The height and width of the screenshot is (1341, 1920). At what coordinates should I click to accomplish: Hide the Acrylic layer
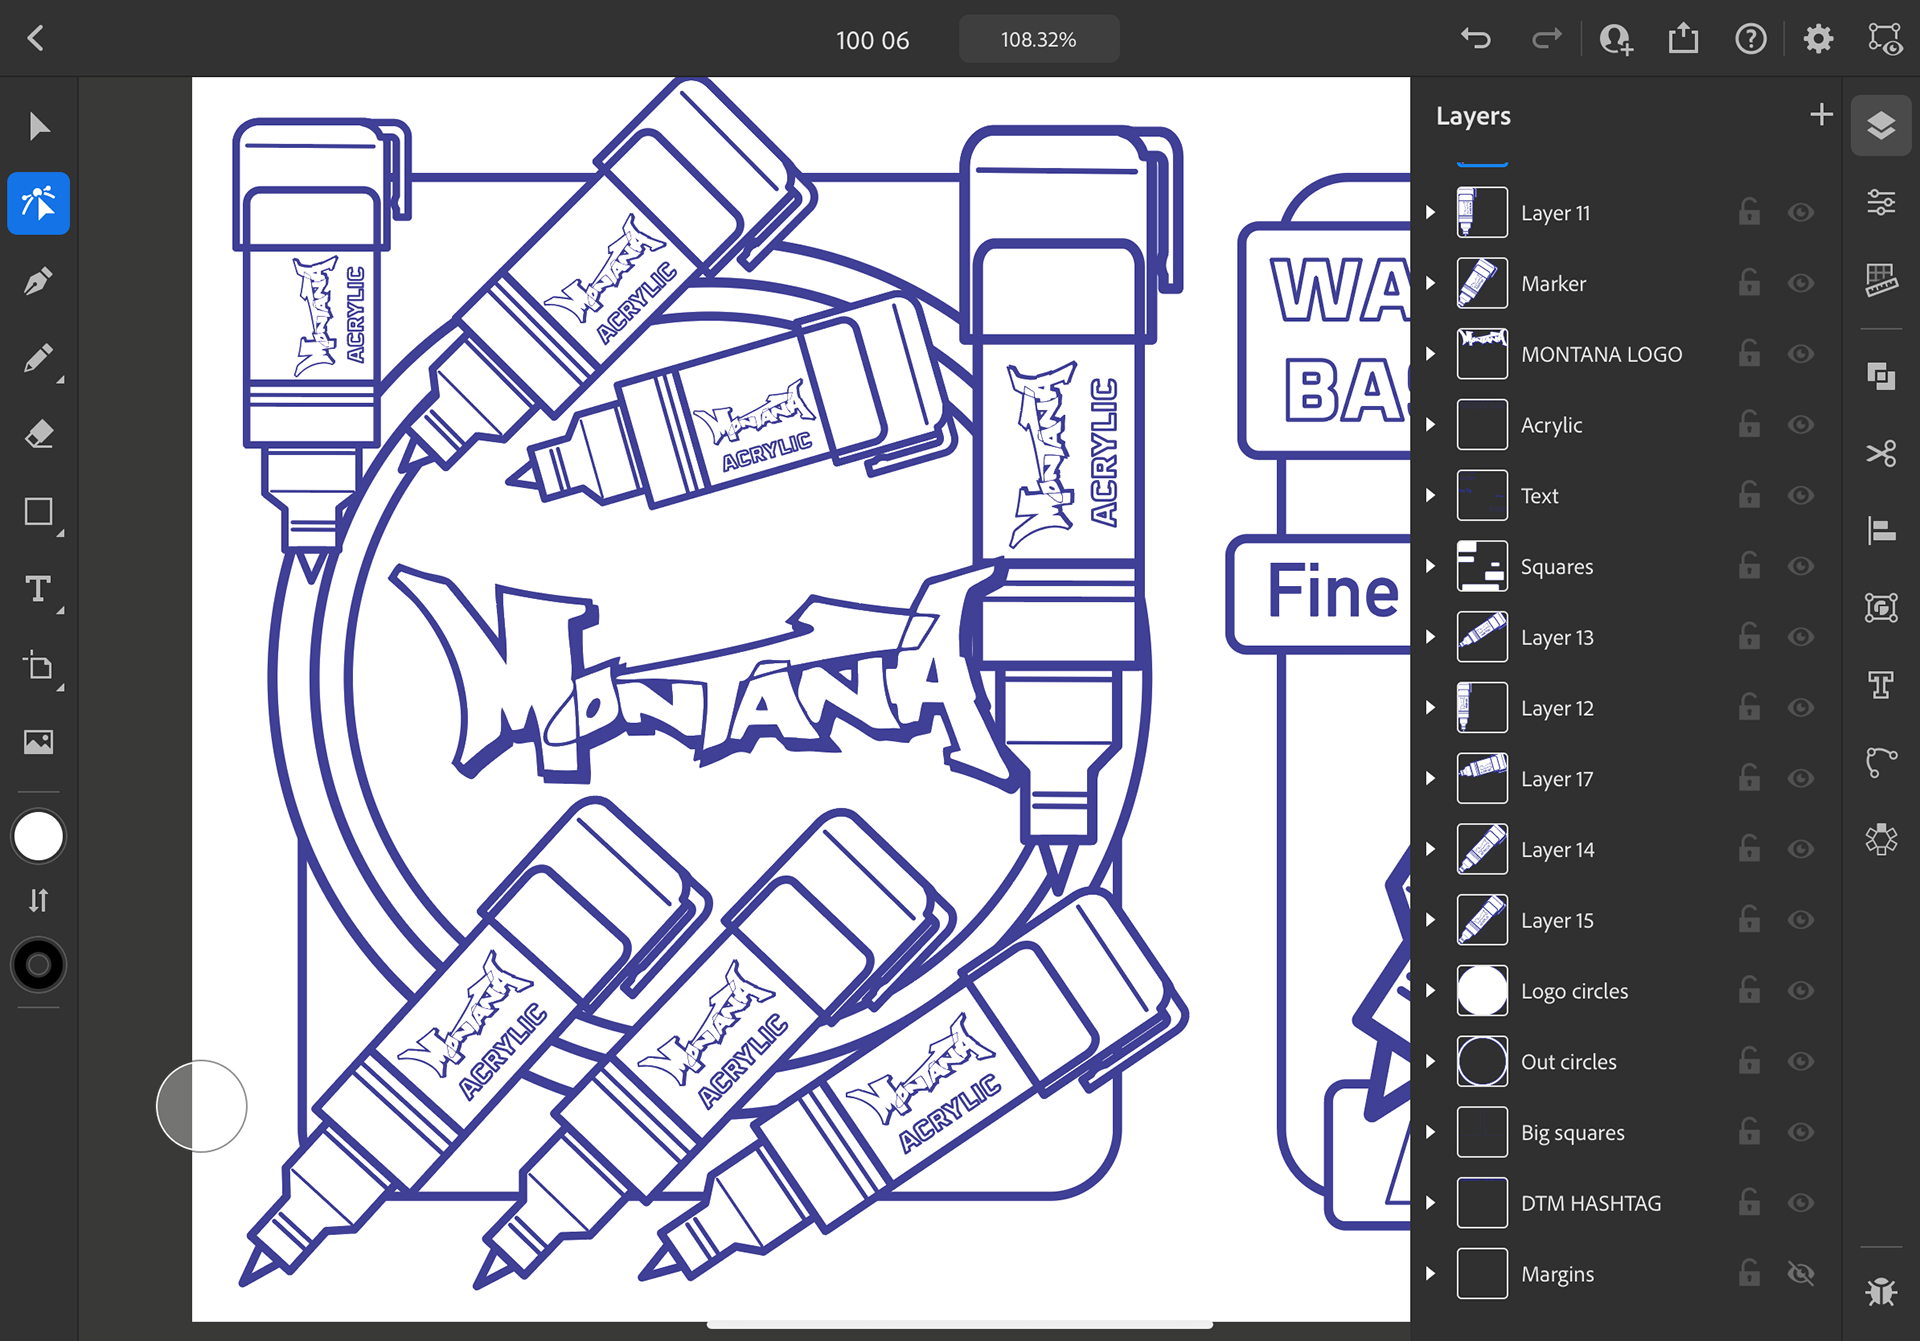[x=1801, y=424]
